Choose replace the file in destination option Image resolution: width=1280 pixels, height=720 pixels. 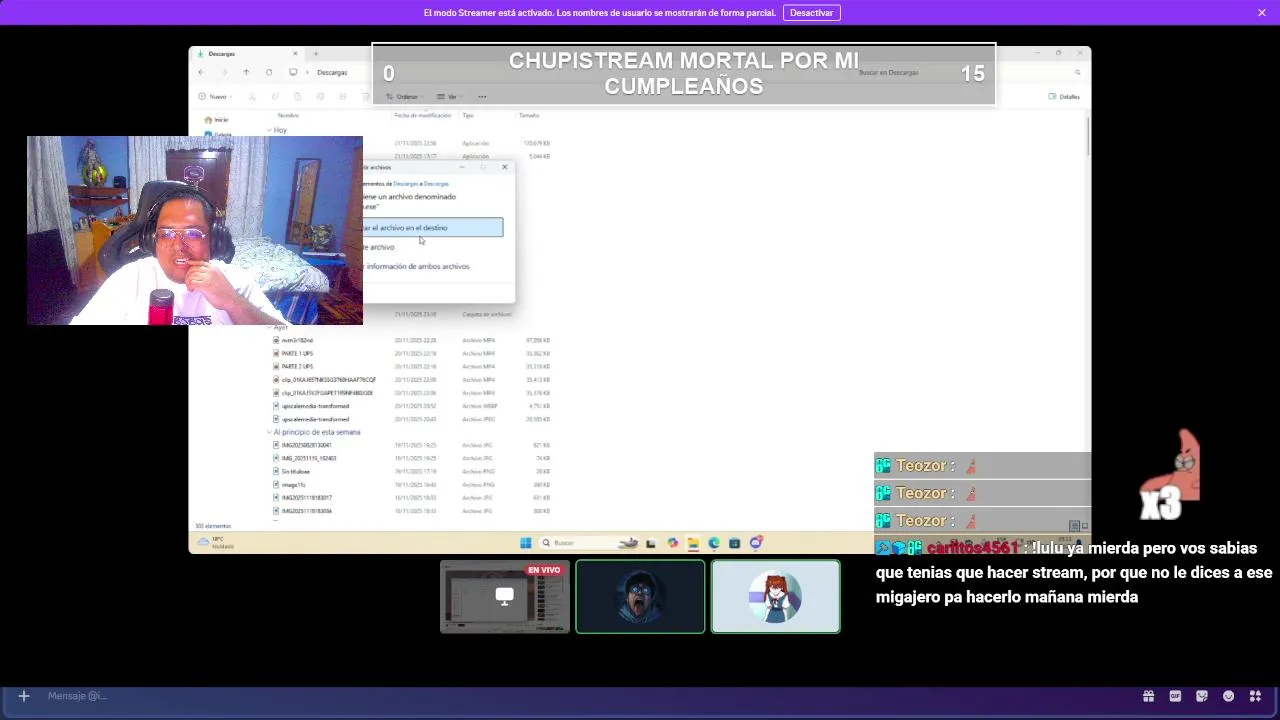click(433, 228)
